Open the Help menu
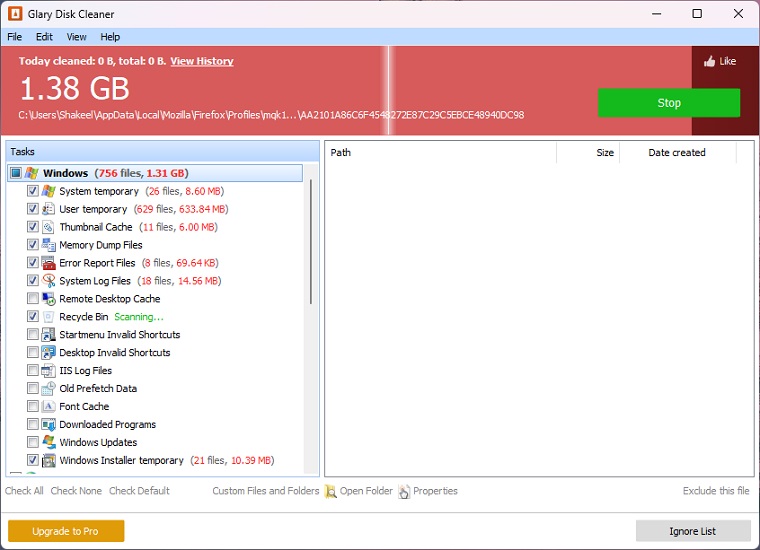The height and width of the screenshot is (550, 760). point(110,37)
